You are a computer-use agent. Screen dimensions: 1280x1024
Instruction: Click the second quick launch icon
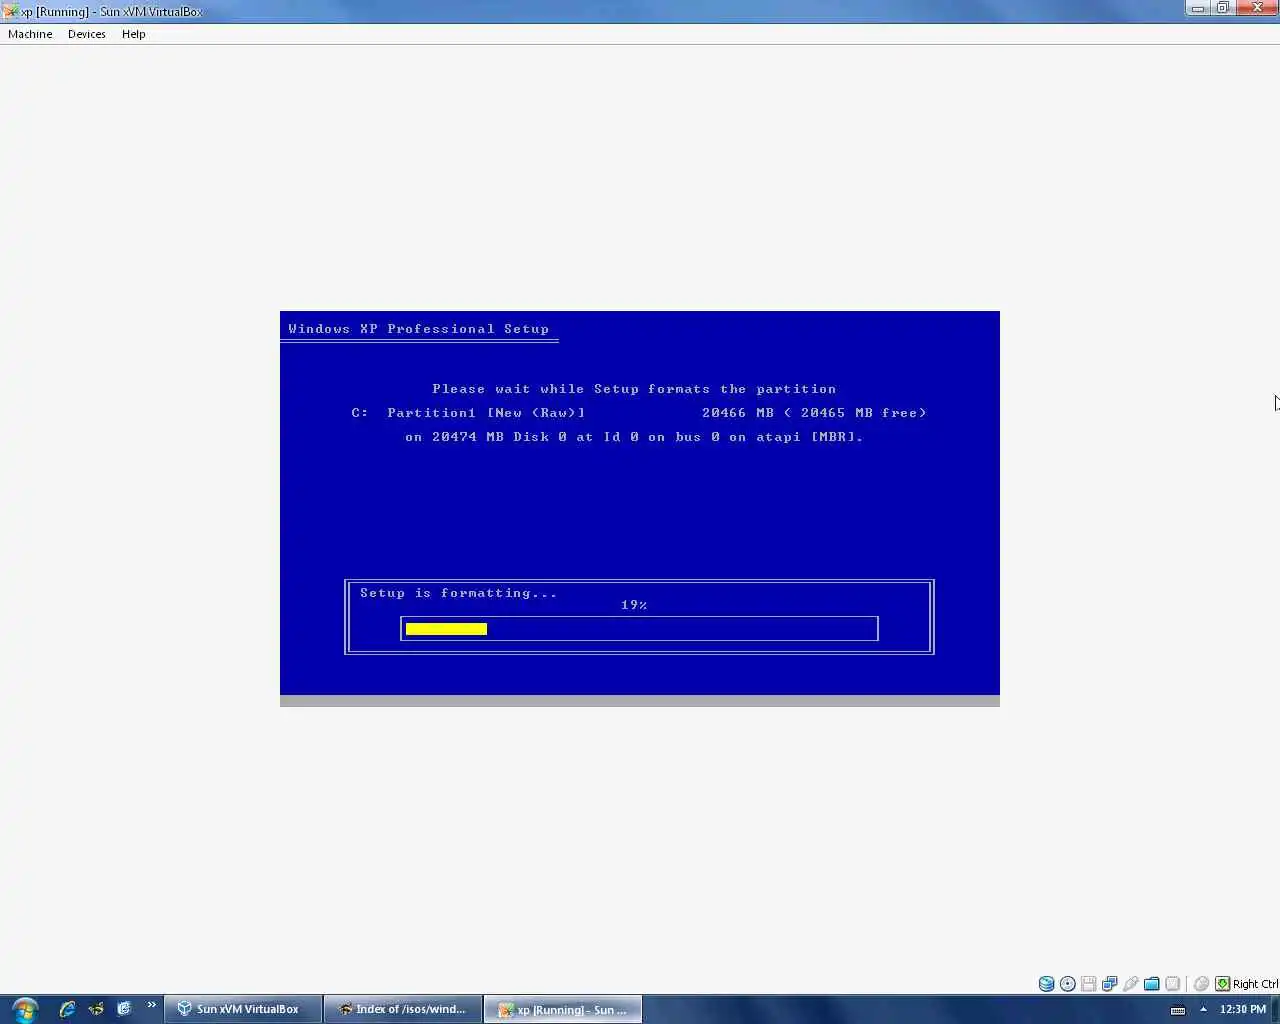pos(96,1009)
